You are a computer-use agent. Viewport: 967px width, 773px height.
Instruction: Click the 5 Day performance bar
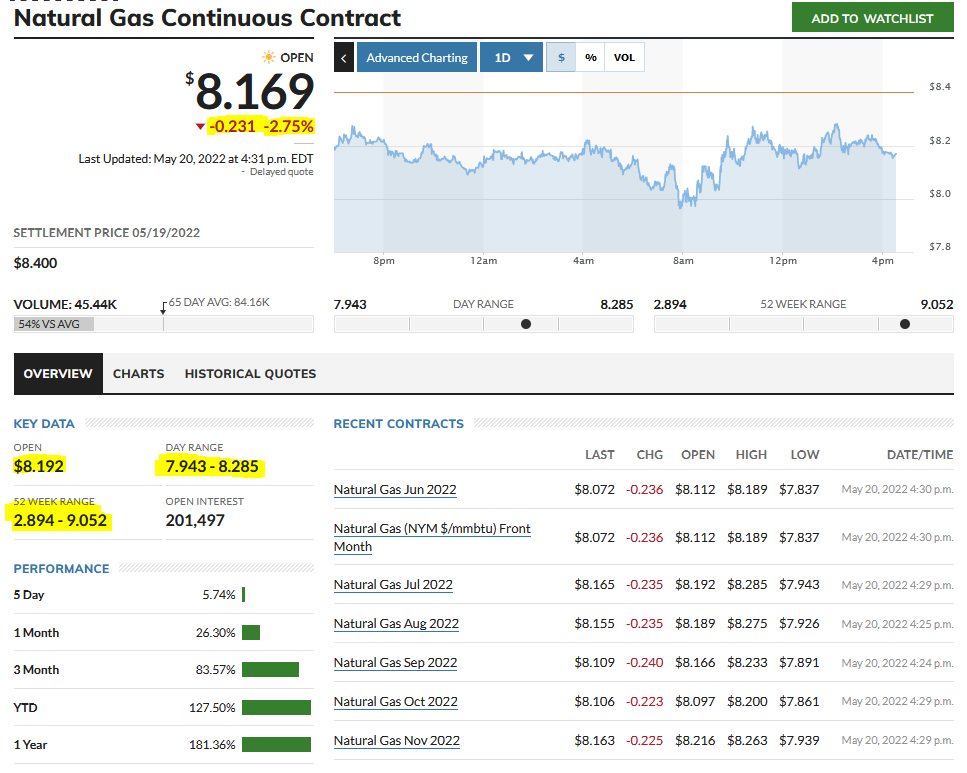(x=244, y=595)
